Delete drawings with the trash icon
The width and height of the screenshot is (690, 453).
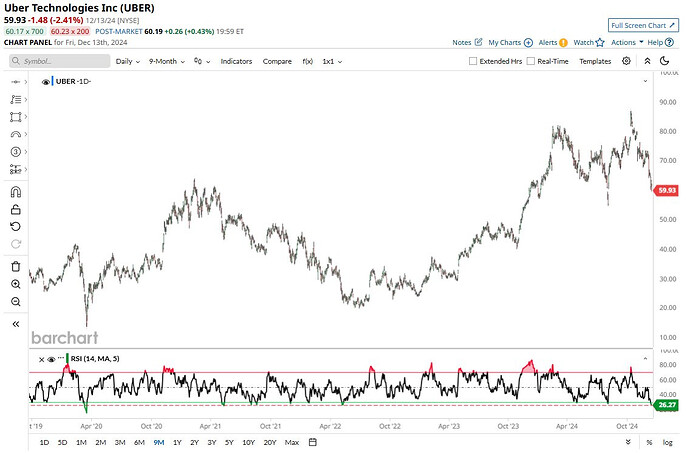click(15, 266)
